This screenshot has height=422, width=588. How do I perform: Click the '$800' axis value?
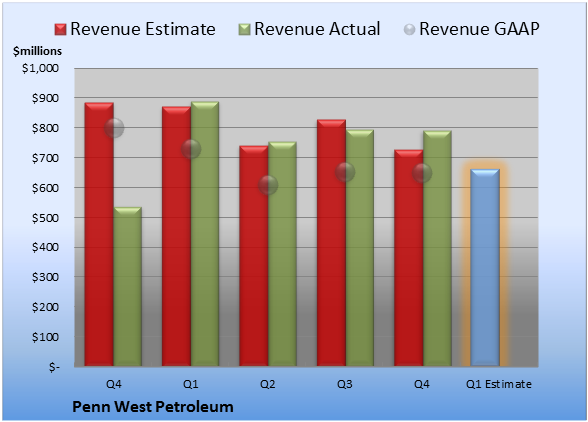(x=45, y=128)
